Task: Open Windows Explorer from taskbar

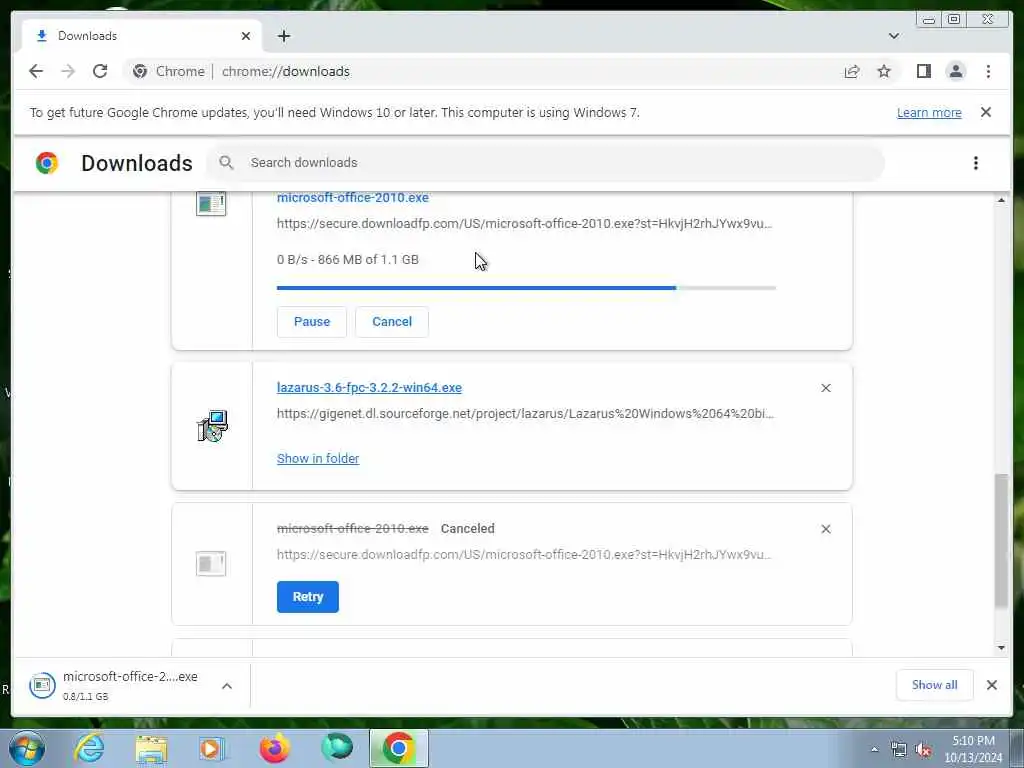Action: coord(151,748)
